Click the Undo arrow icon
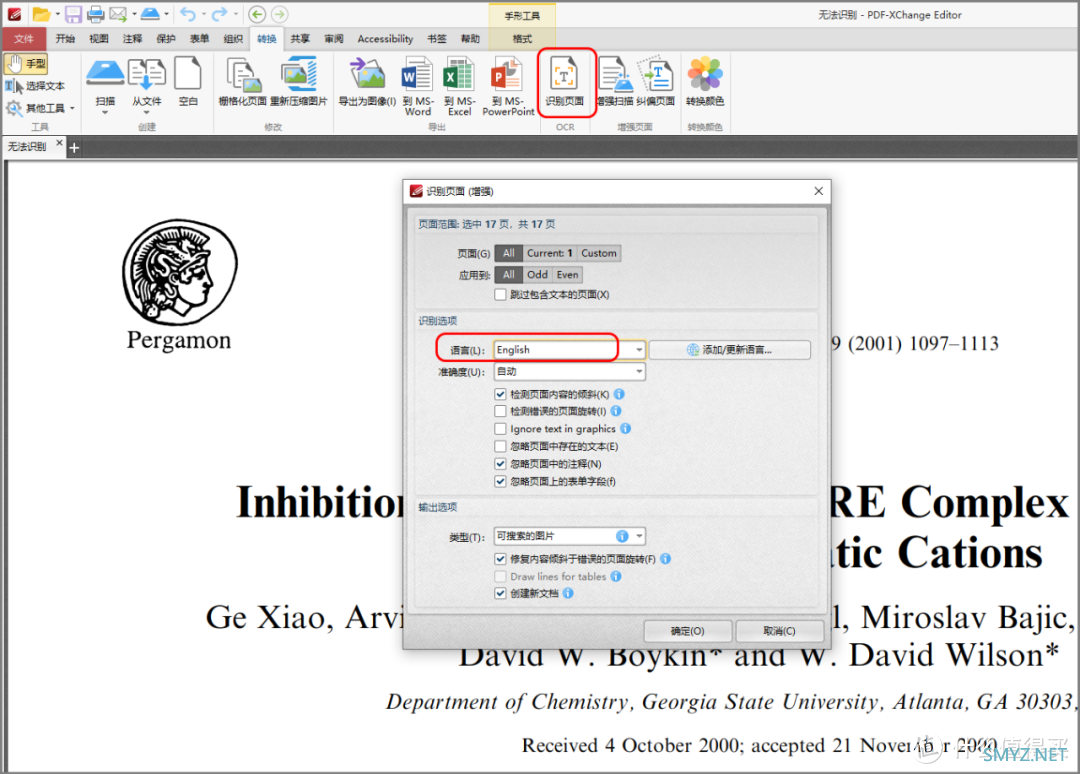The width and height of the screenshot is (1080, 774). click(188, 14)
